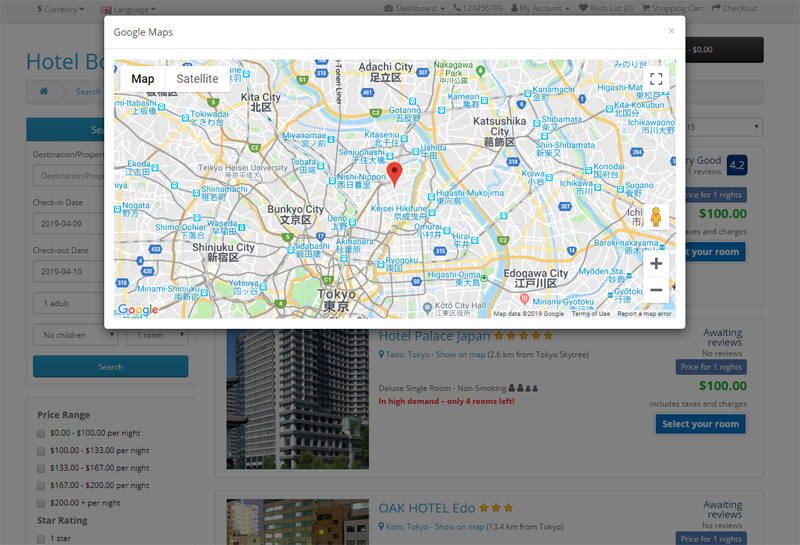Expand the My Account menu

pos(540,8)
